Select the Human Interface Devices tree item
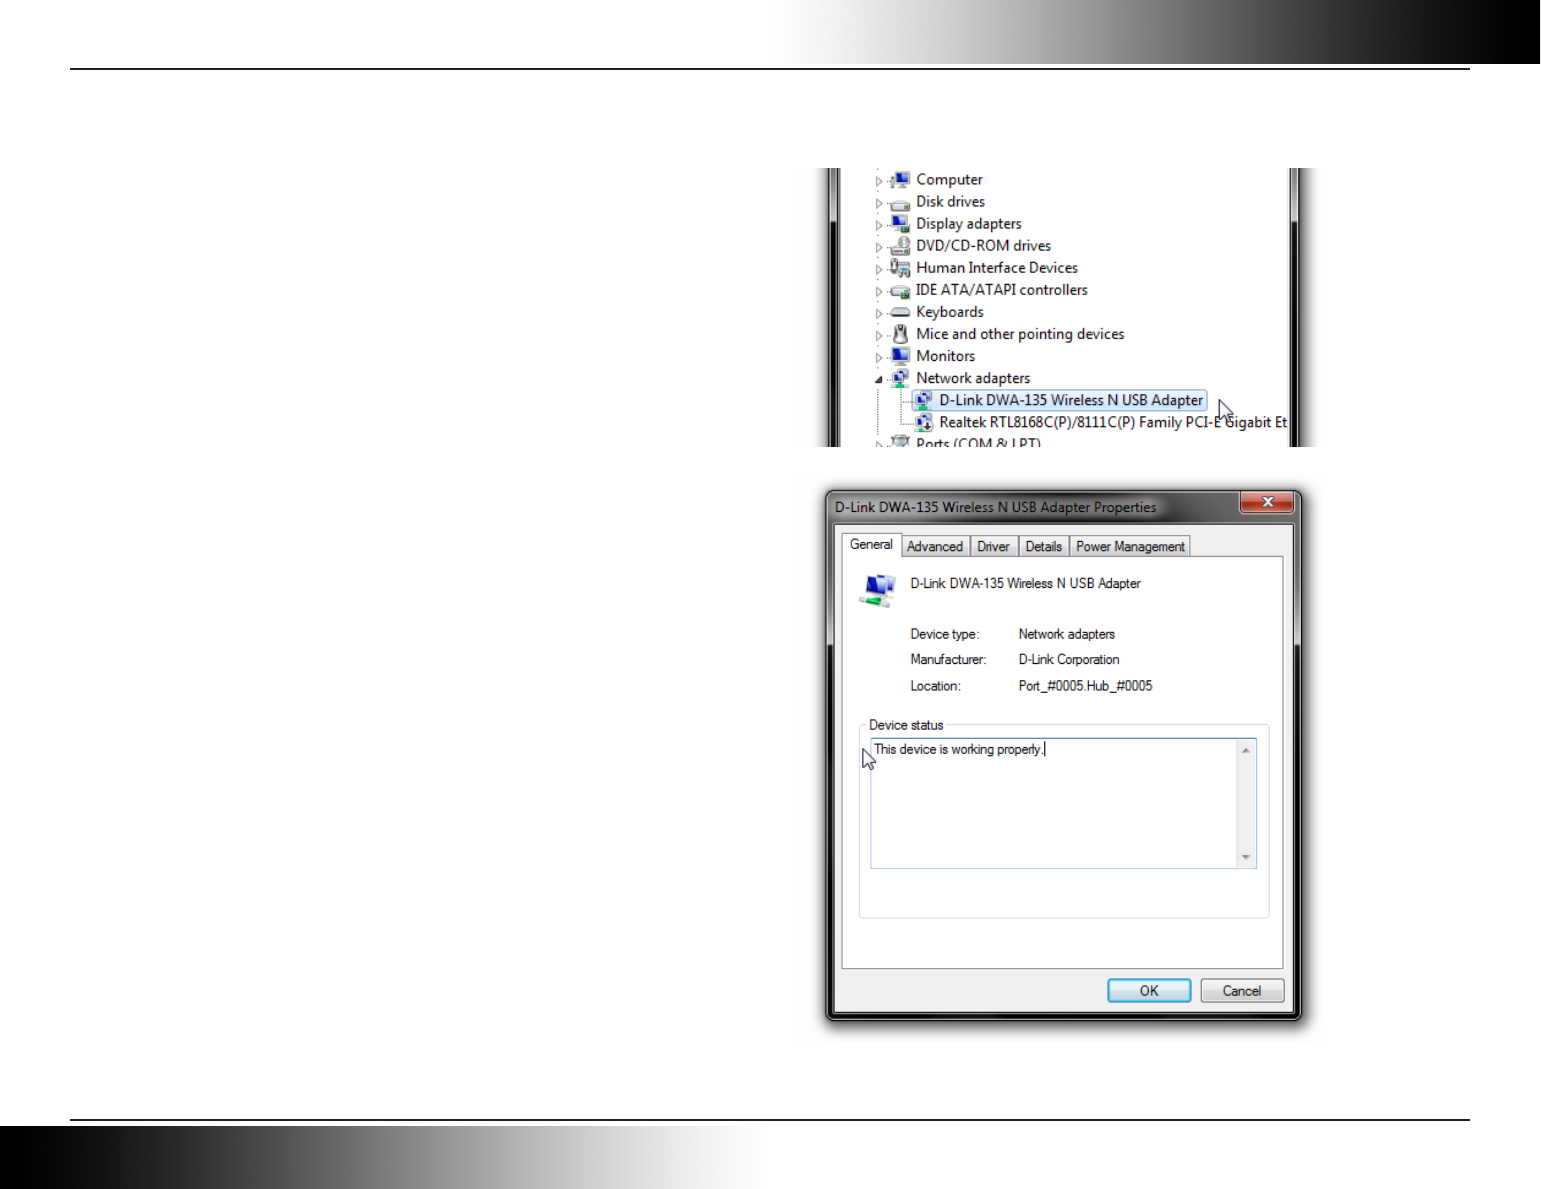The height and width of the screenshot is (1189, 1541). tap(996, 268)
